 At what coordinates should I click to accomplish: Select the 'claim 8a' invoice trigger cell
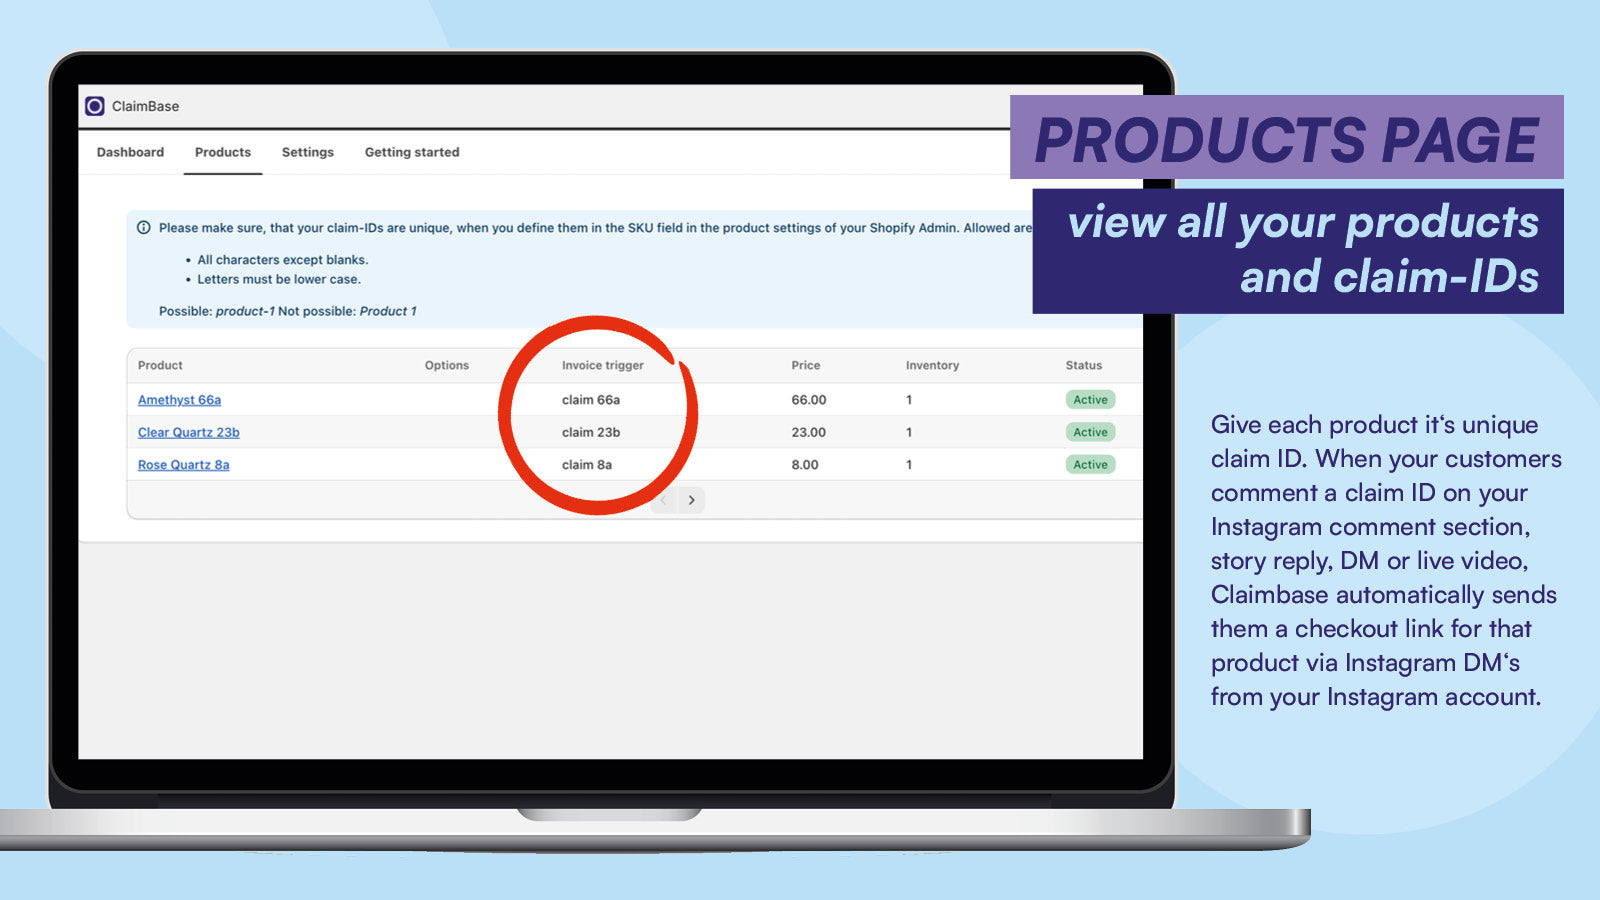[x=587, y=465]
